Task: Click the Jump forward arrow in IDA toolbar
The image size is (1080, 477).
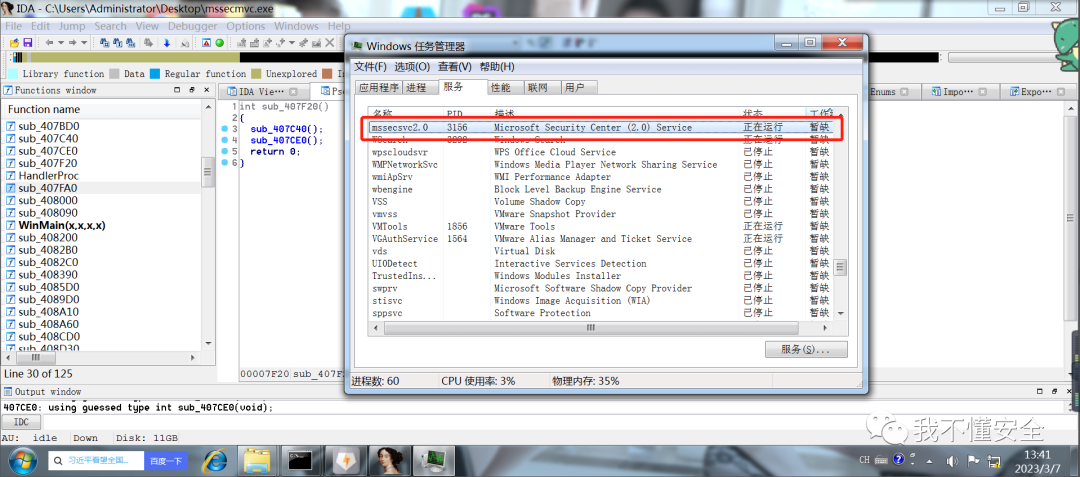Action: click(74, 43)
